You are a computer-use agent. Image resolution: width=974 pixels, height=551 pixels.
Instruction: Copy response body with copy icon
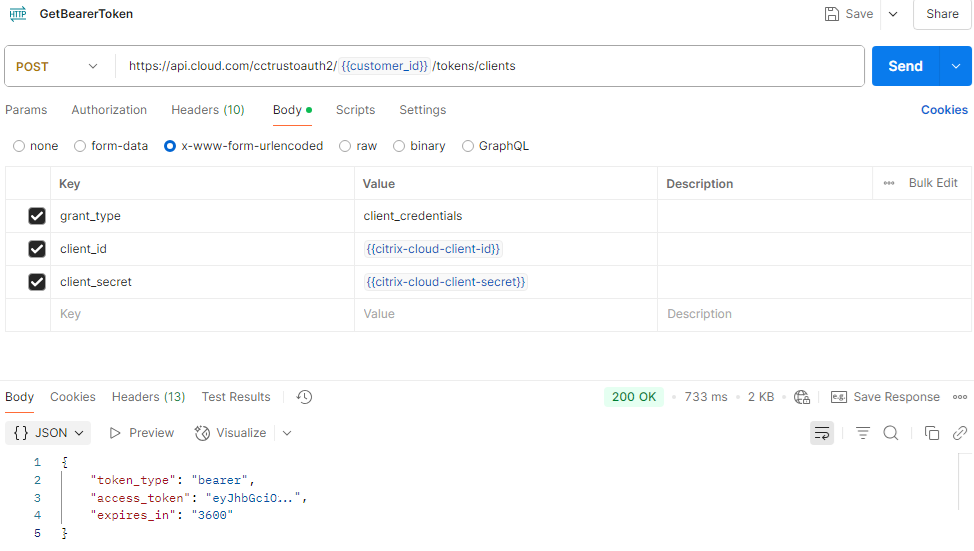pyautogui.click(x=931, y=433)
